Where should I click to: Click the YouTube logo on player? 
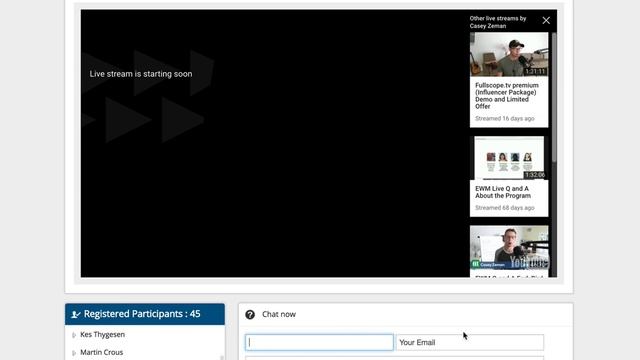[x=529, y=262]
